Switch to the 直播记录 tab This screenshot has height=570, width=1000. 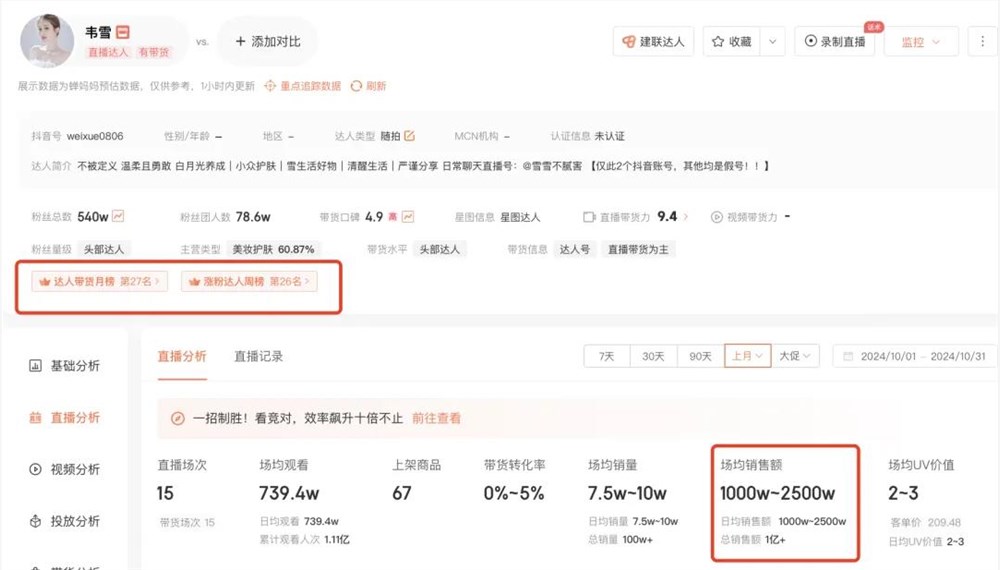(x=258, y=356)
